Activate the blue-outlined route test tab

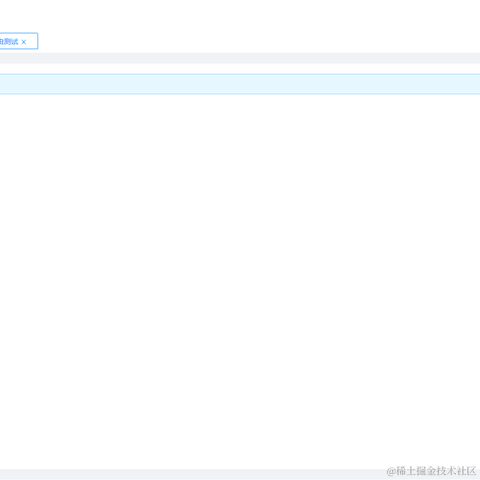tap(19, 41)
